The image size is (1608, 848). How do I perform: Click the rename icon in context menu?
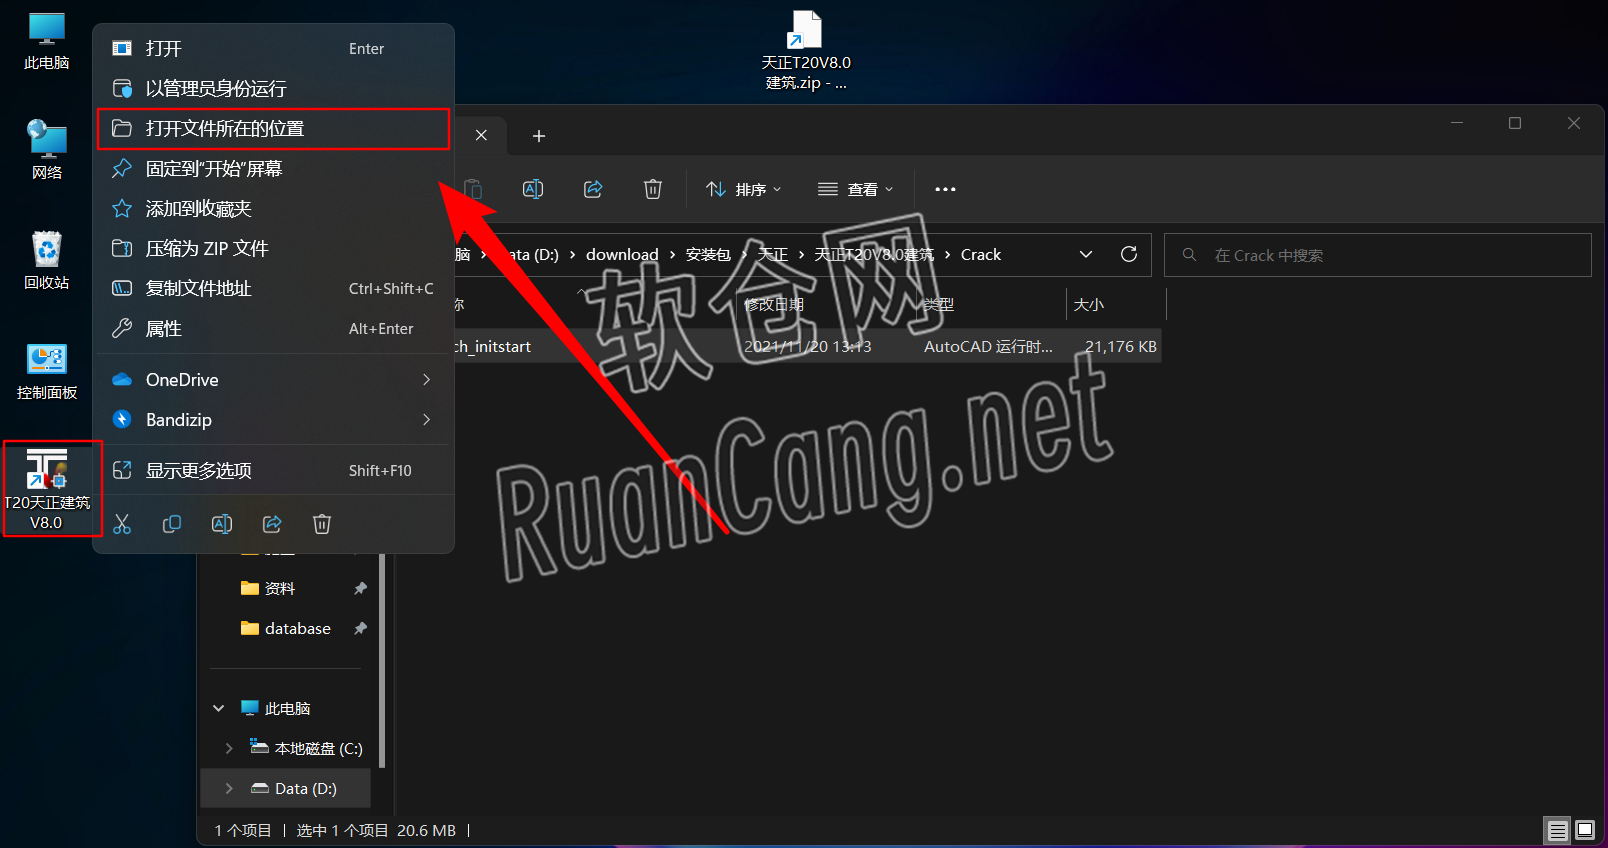coord(222,524)
